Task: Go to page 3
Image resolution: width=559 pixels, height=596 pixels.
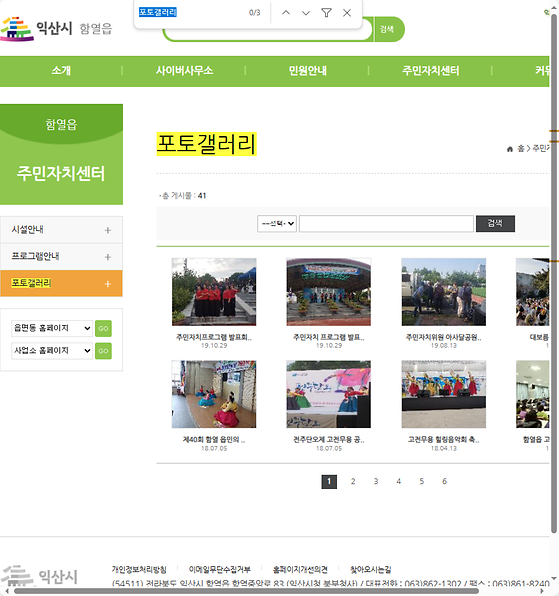Action: click(376, 482)
